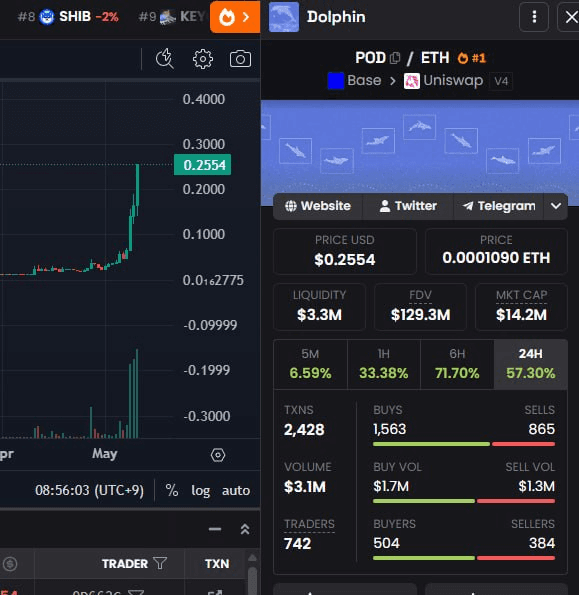This screenshot has width=579, height=595.
Task: Toggle log scale on chart
Action: coord(201,491)
